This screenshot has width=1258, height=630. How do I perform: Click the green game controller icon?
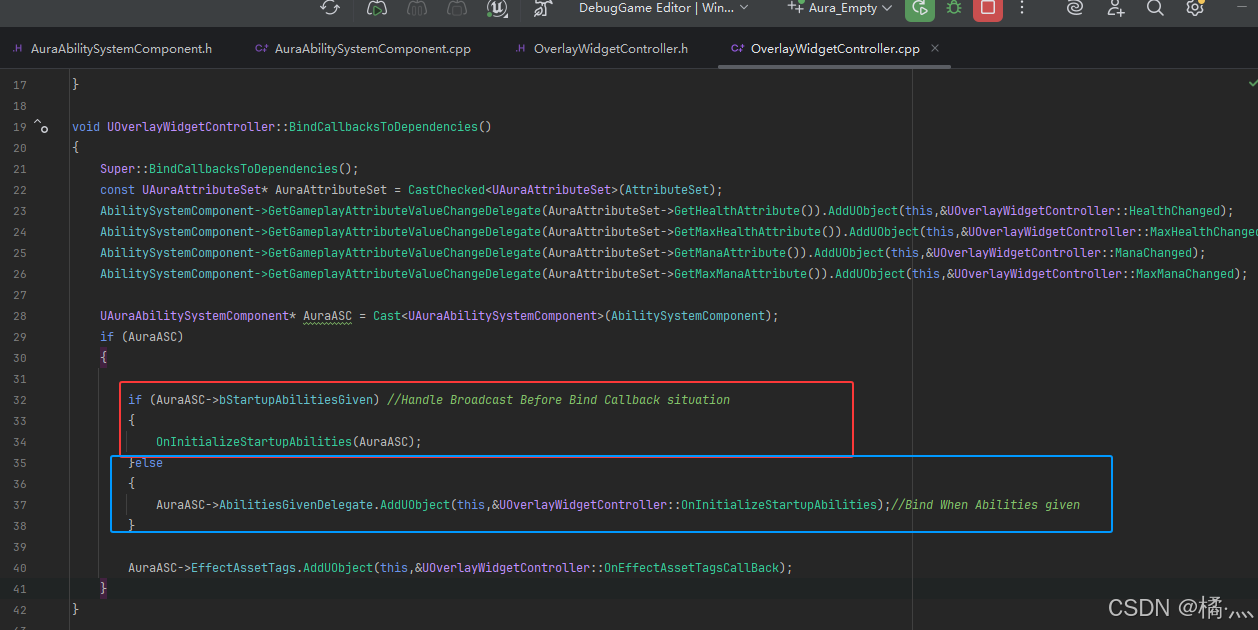[377, 8]
